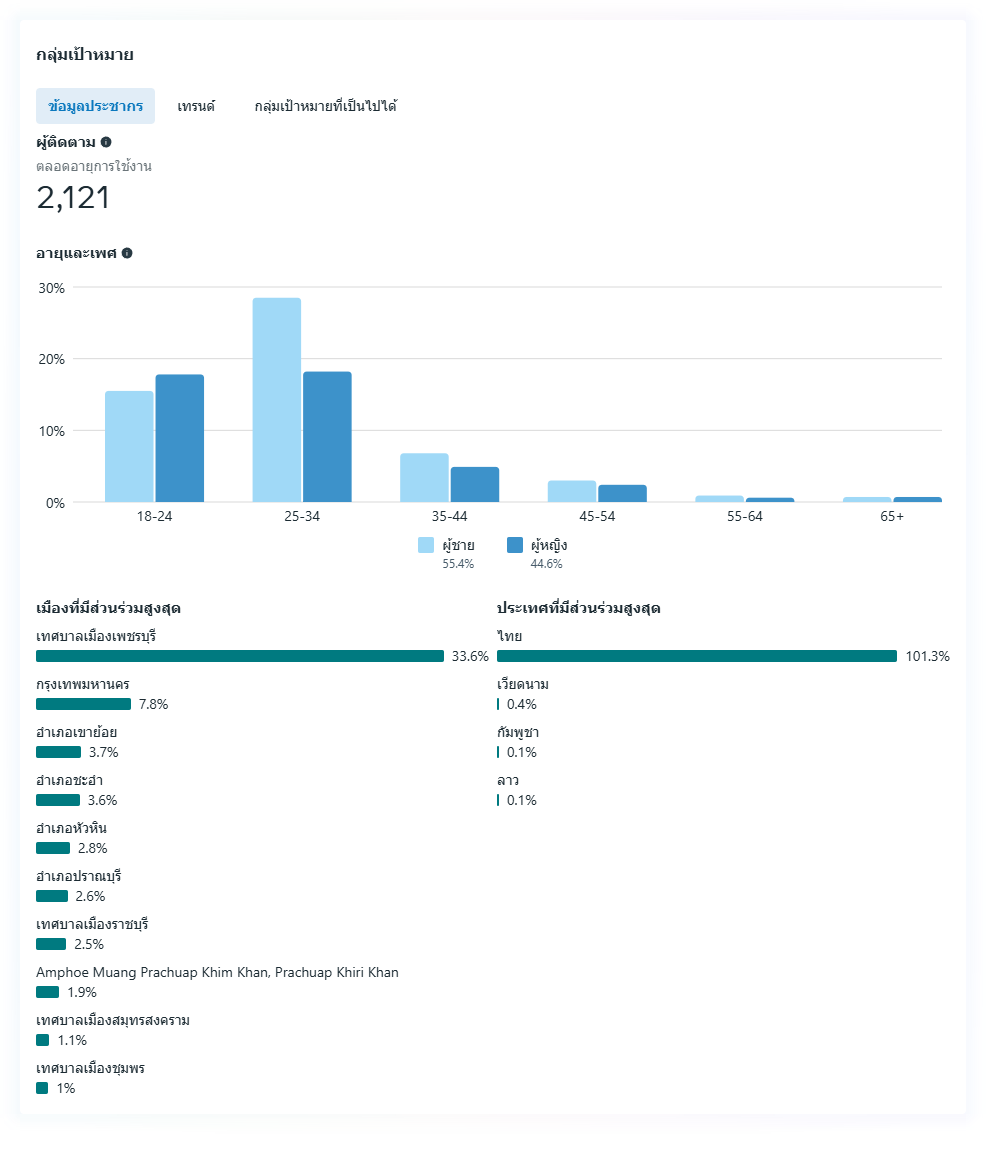The width and height of the screenshot is (1006, 1154).
Task: Click the อำเภอเขาย้อย city name
Action: 77,732
